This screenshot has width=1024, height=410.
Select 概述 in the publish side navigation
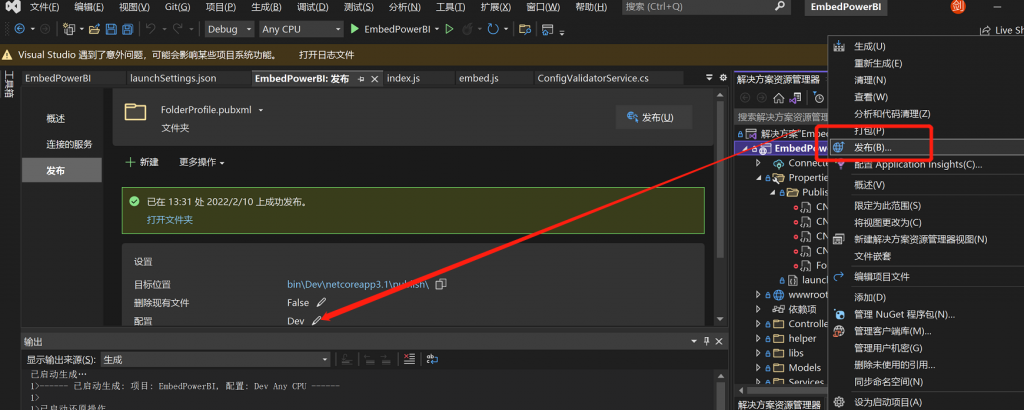56,119
